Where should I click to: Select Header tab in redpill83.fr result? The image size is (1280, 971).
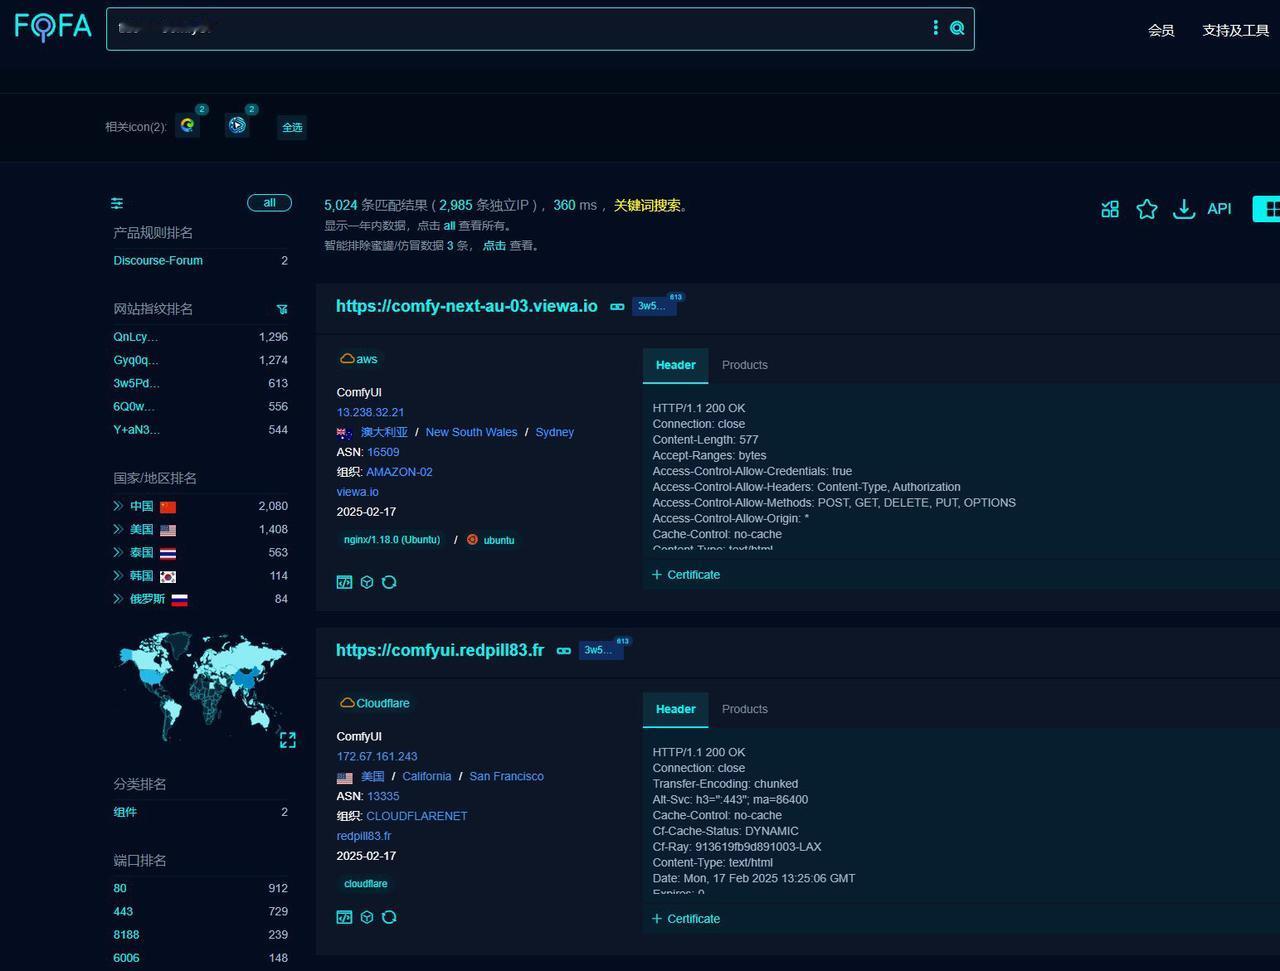click(x=675, y=709)
